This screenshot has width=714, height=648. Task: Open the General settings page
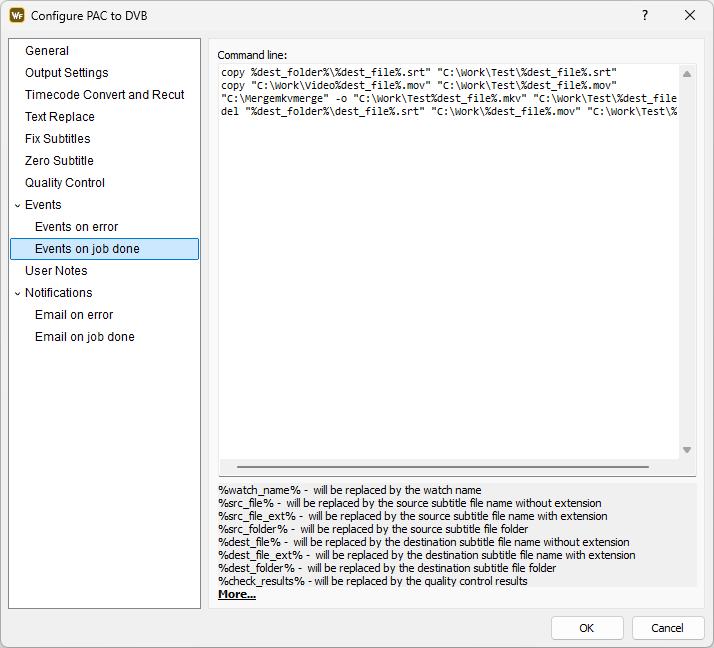47,51
